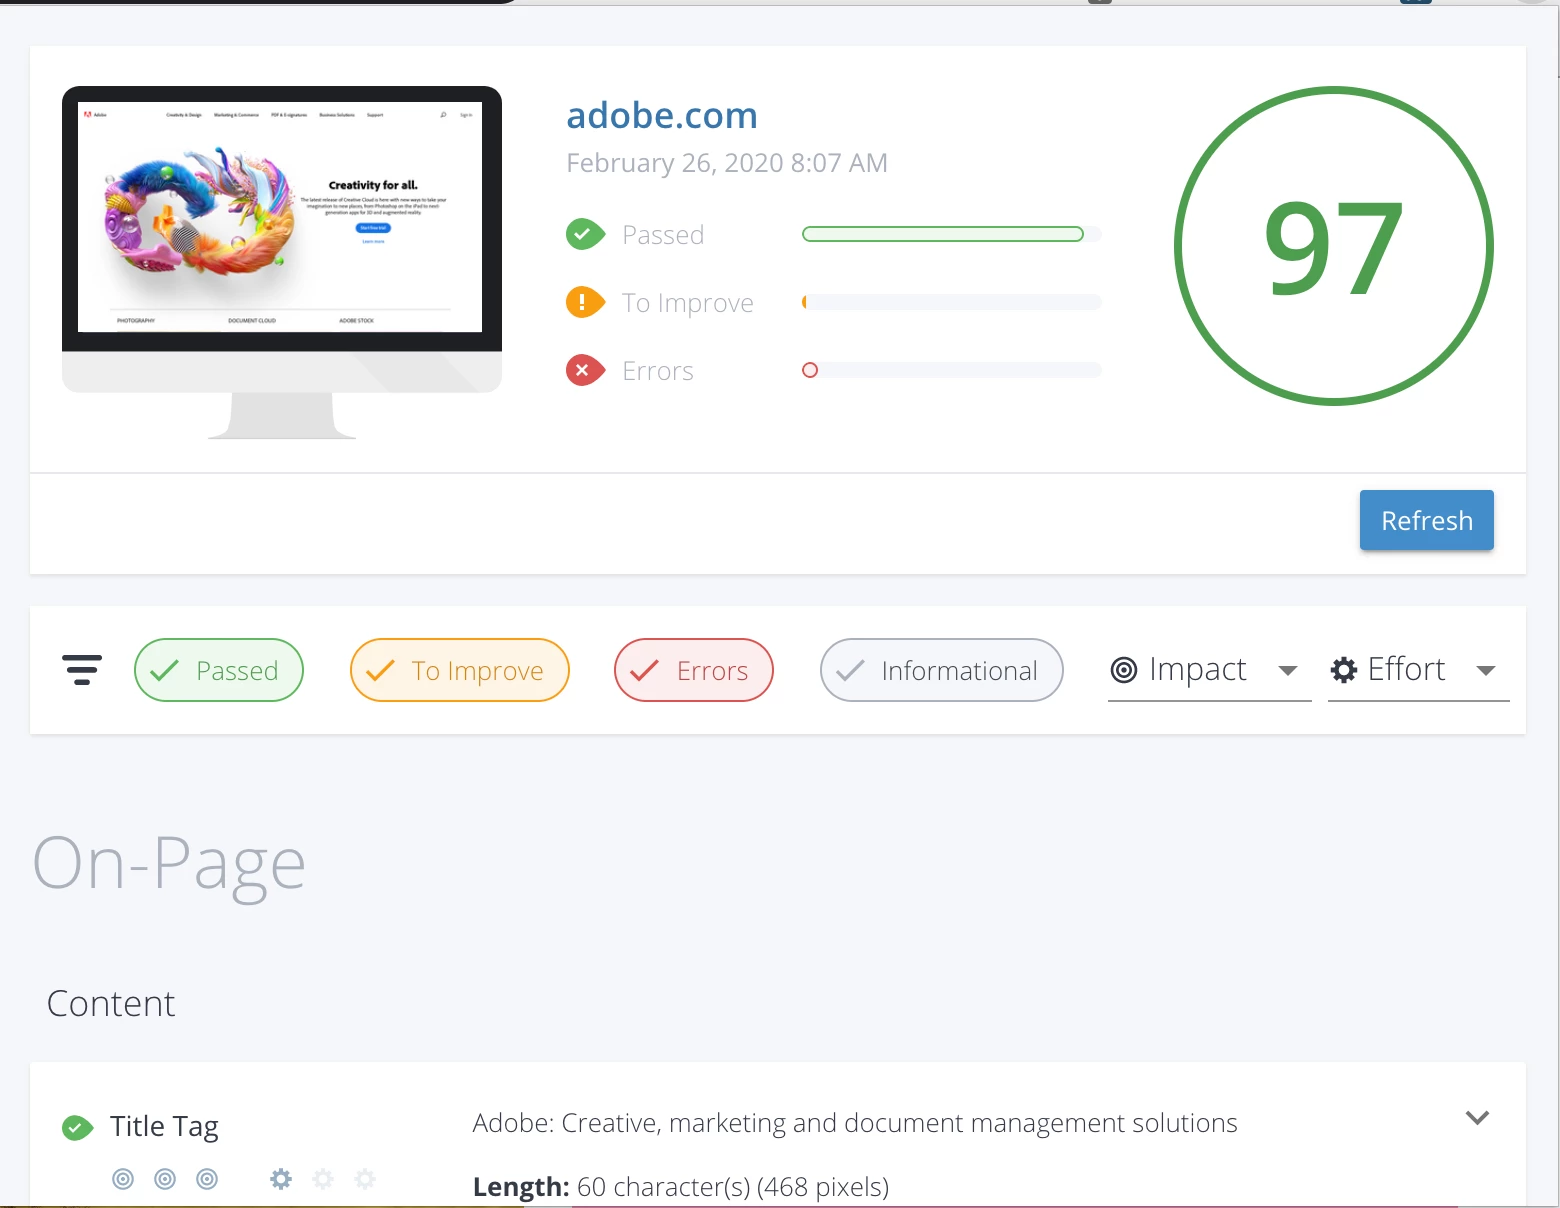Click the Title Tag green status icon
Viewport: 1560px width, 1208px height.
[78, 1128]
